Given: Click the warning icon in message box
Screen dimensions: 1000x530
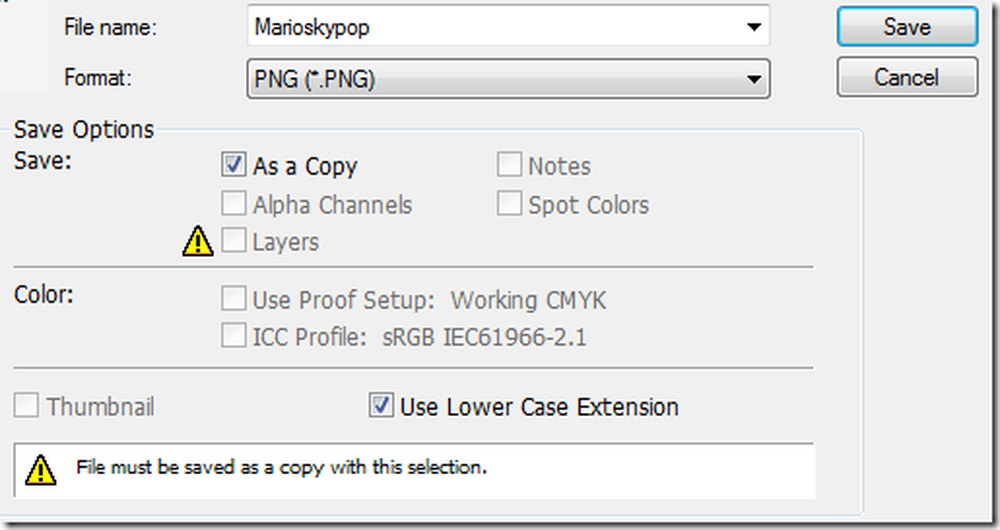Looking at the screenshot, I should tap(40, 469).
